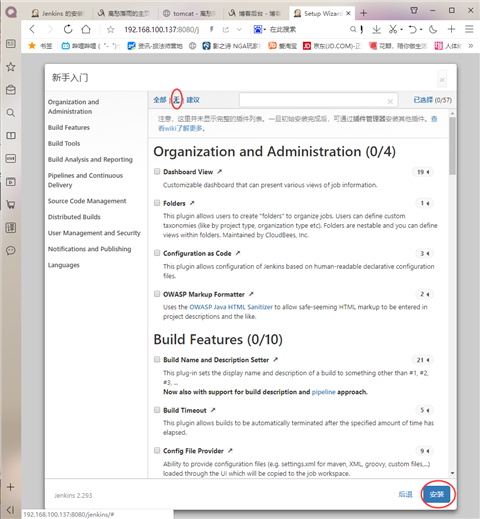Jump to Languages category

click(64, 265)
